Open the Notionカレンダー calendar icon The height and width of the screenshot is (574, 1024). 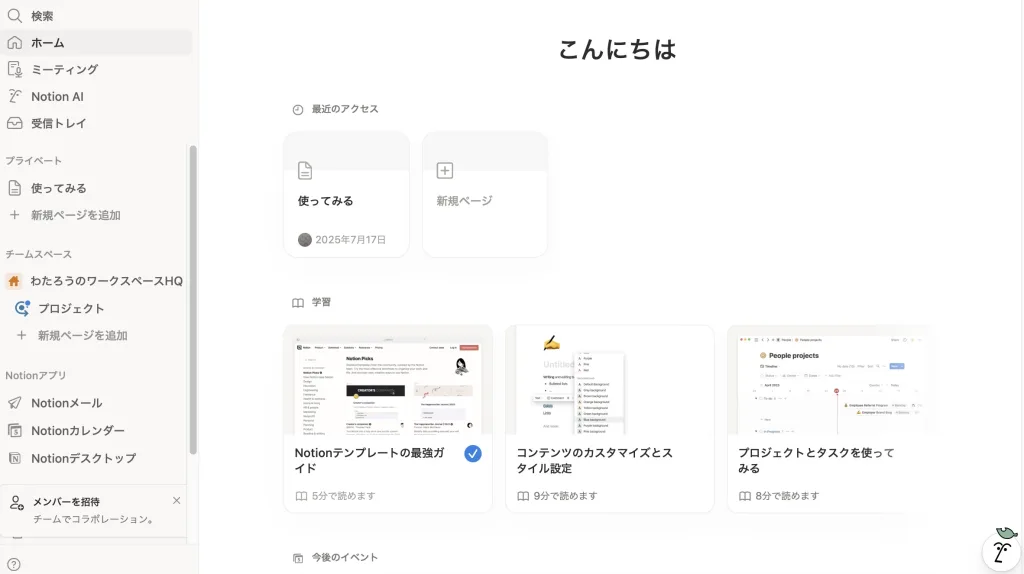click(x=14, y=431)
